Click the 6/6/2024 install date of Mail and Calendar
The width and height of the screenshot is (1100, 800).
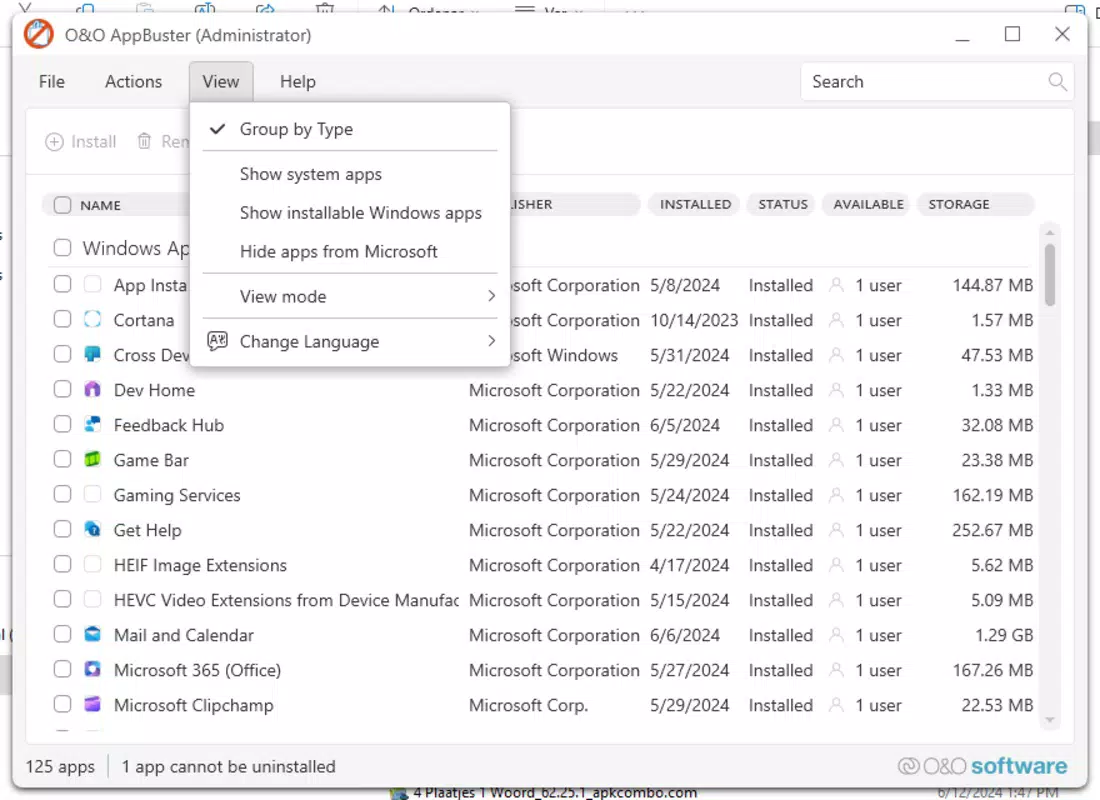(x=685, y=635)
